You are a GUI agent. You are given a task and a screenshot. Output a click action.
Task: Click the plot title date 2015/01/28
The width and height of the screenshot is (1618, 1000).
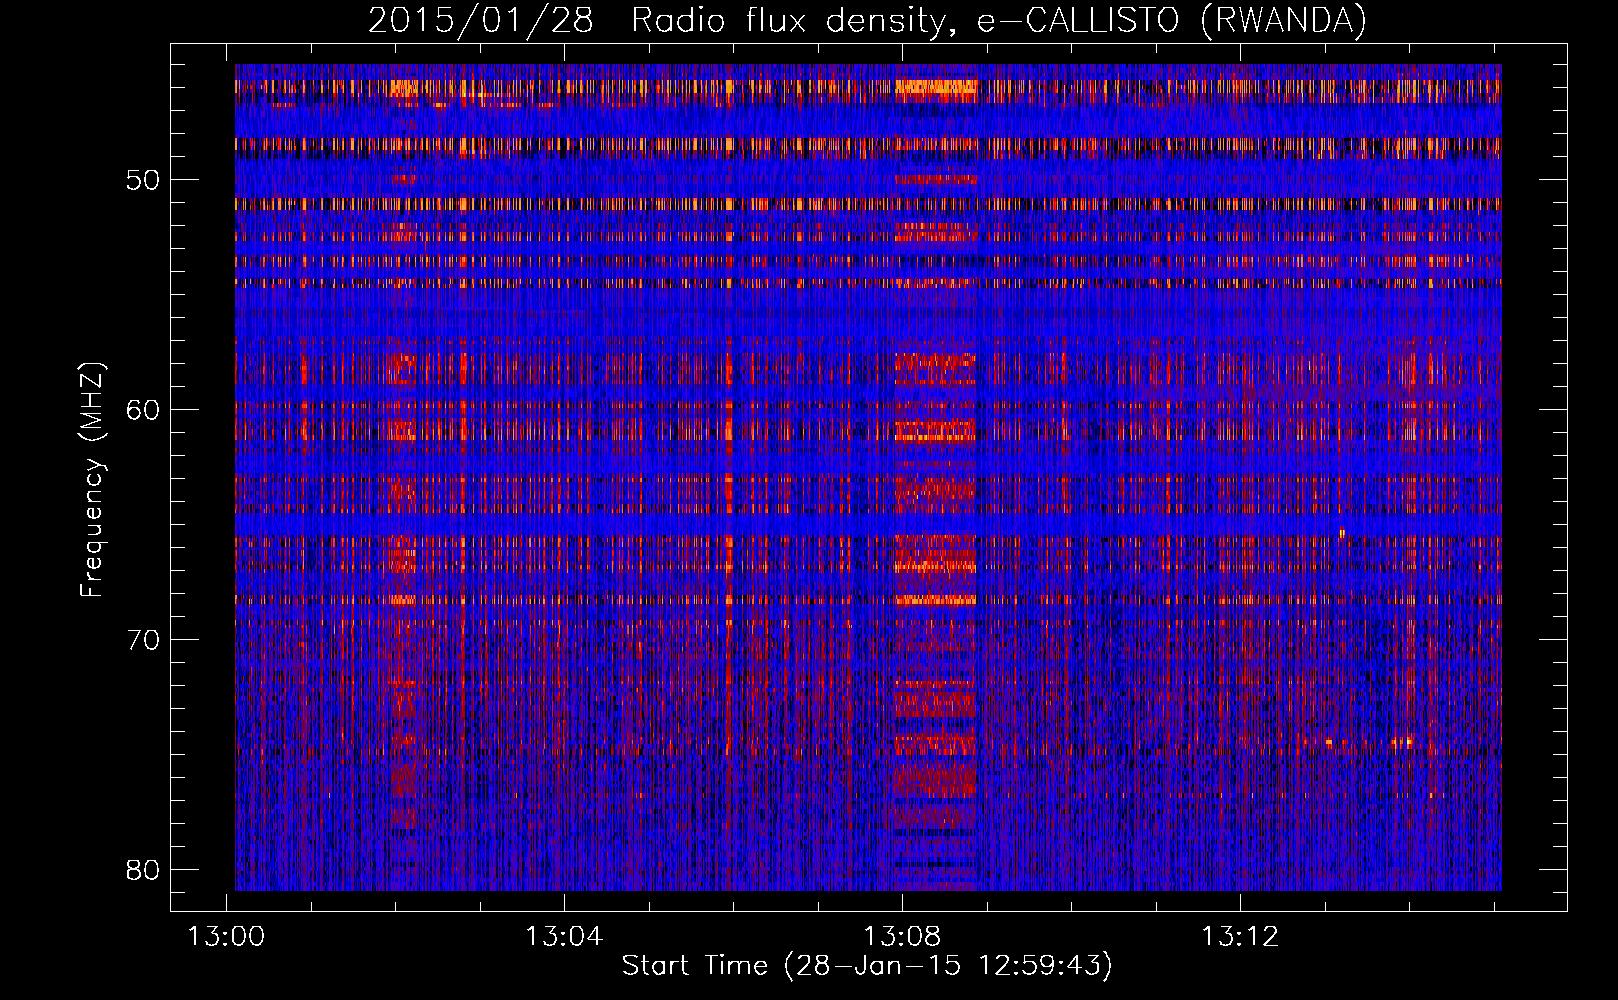point(481,20)
